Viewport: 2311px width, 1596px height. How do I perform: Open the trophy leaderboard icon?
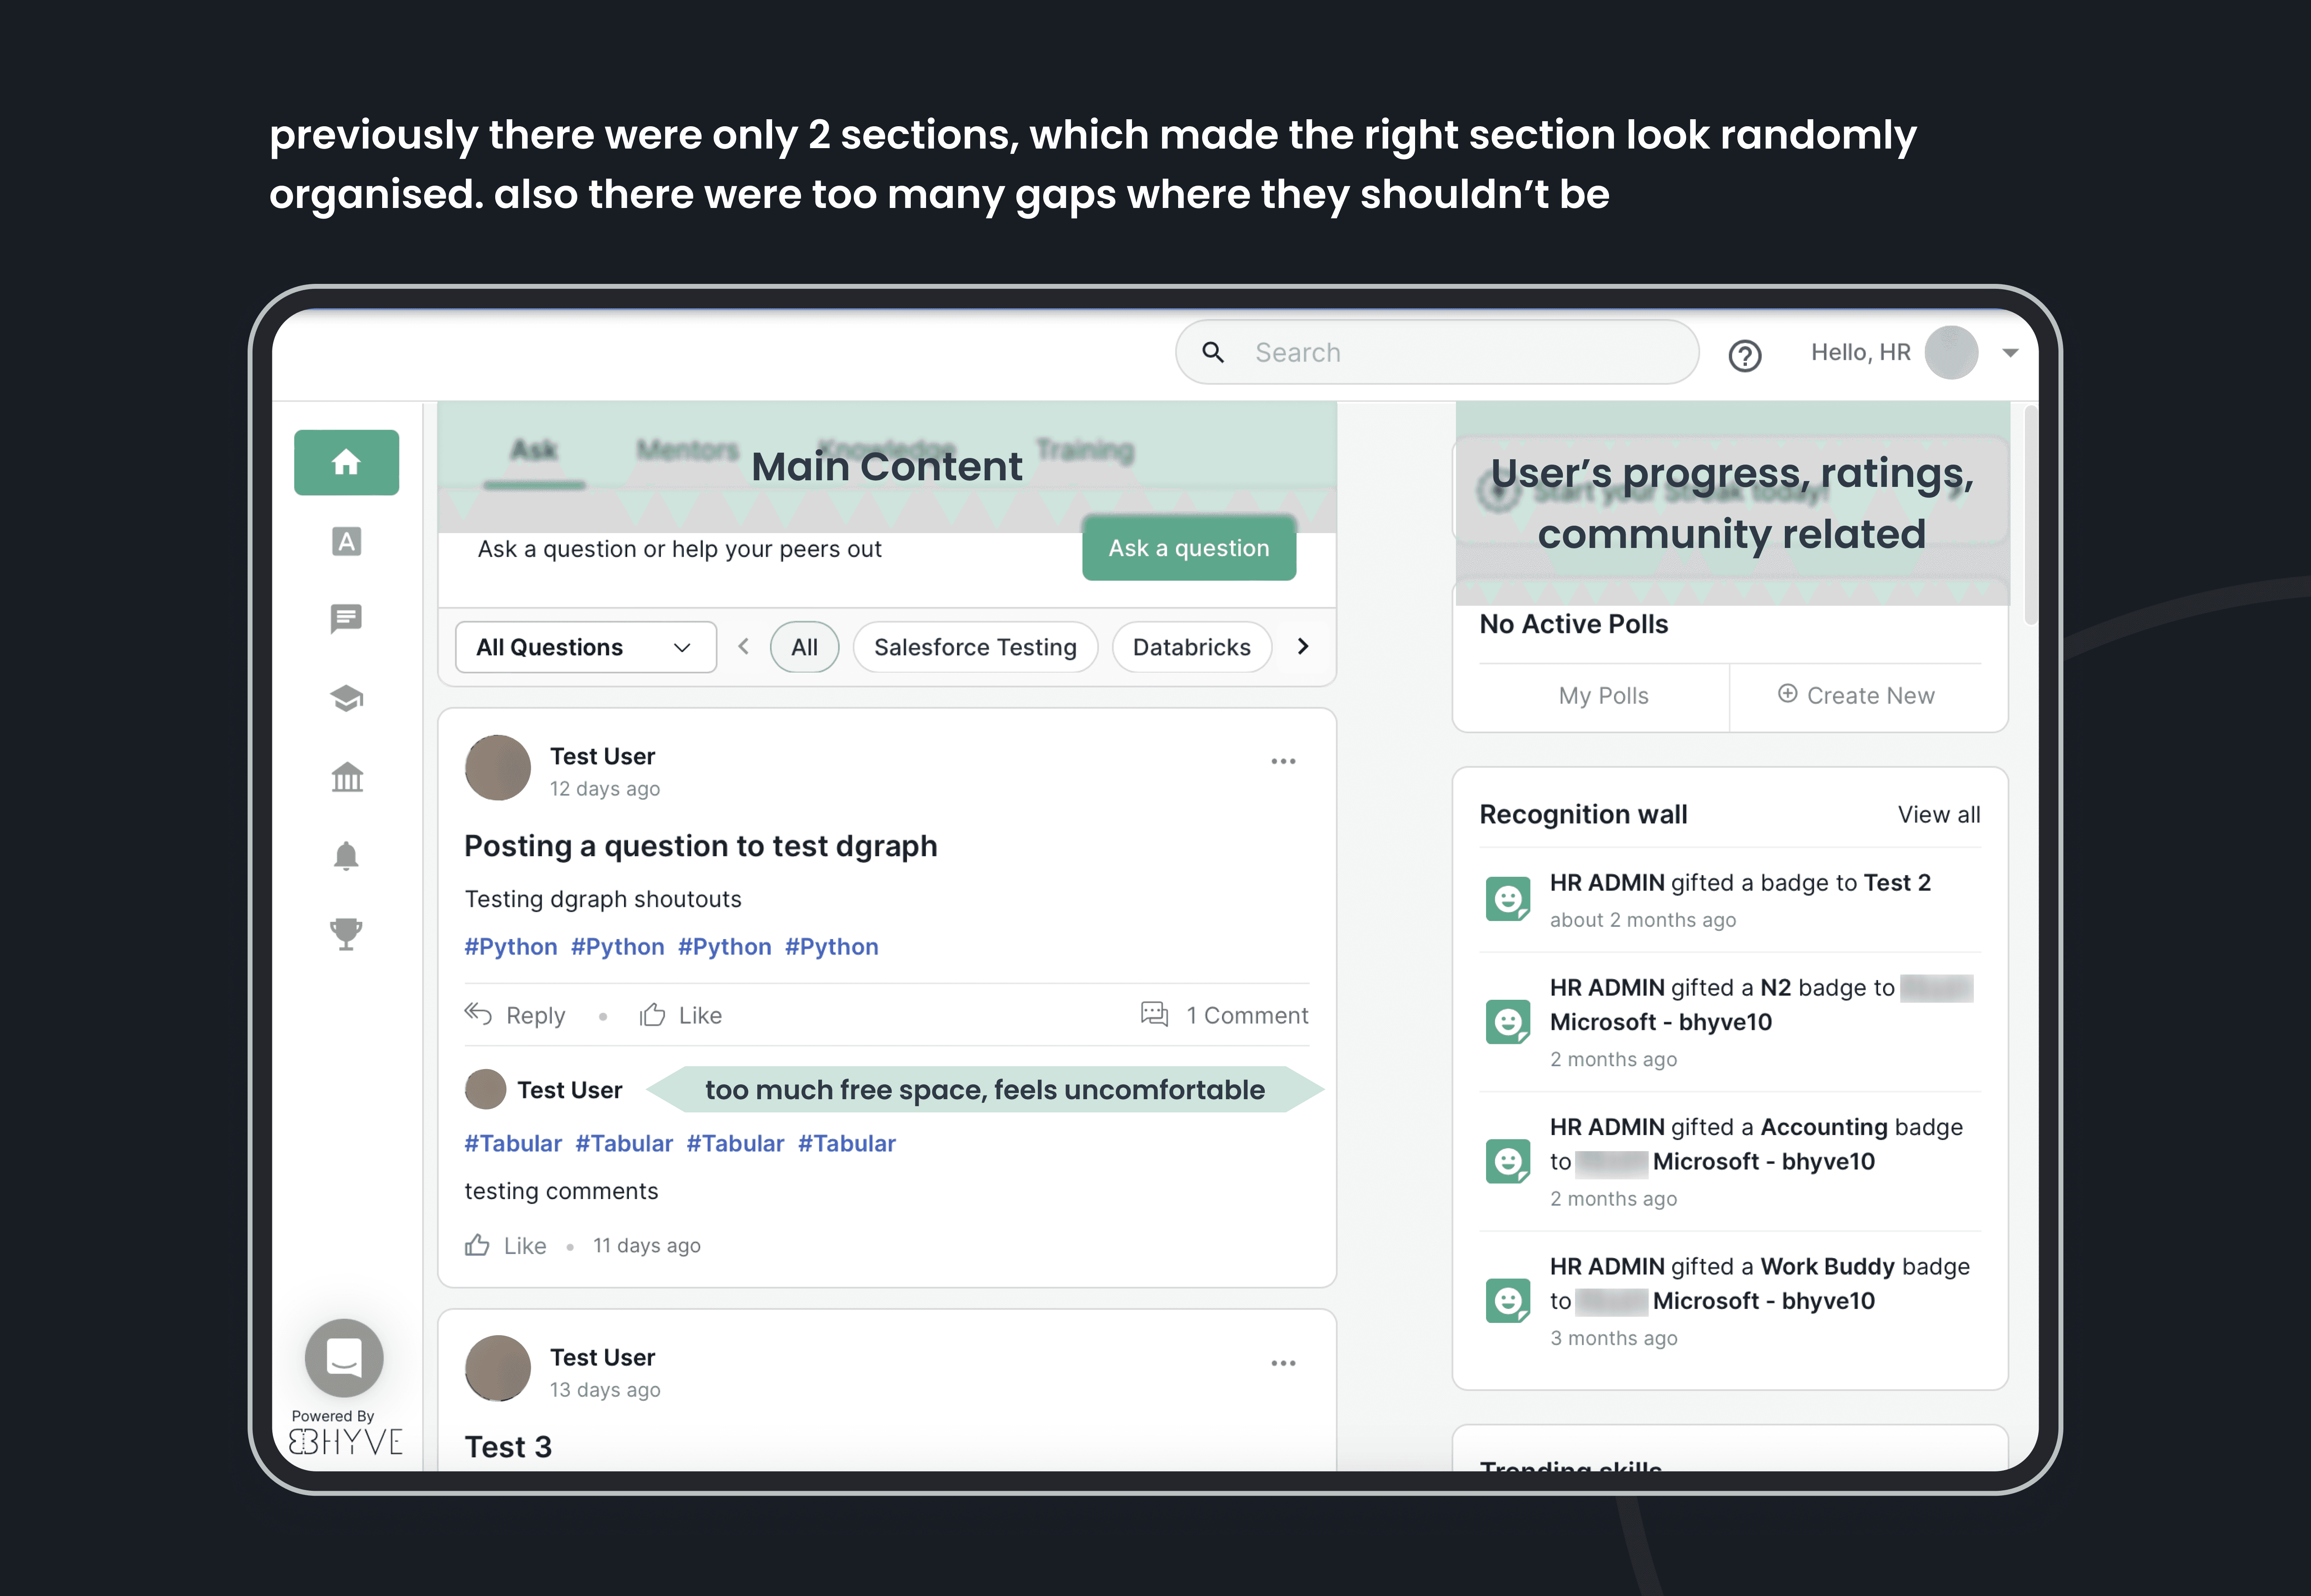(346, 934)
